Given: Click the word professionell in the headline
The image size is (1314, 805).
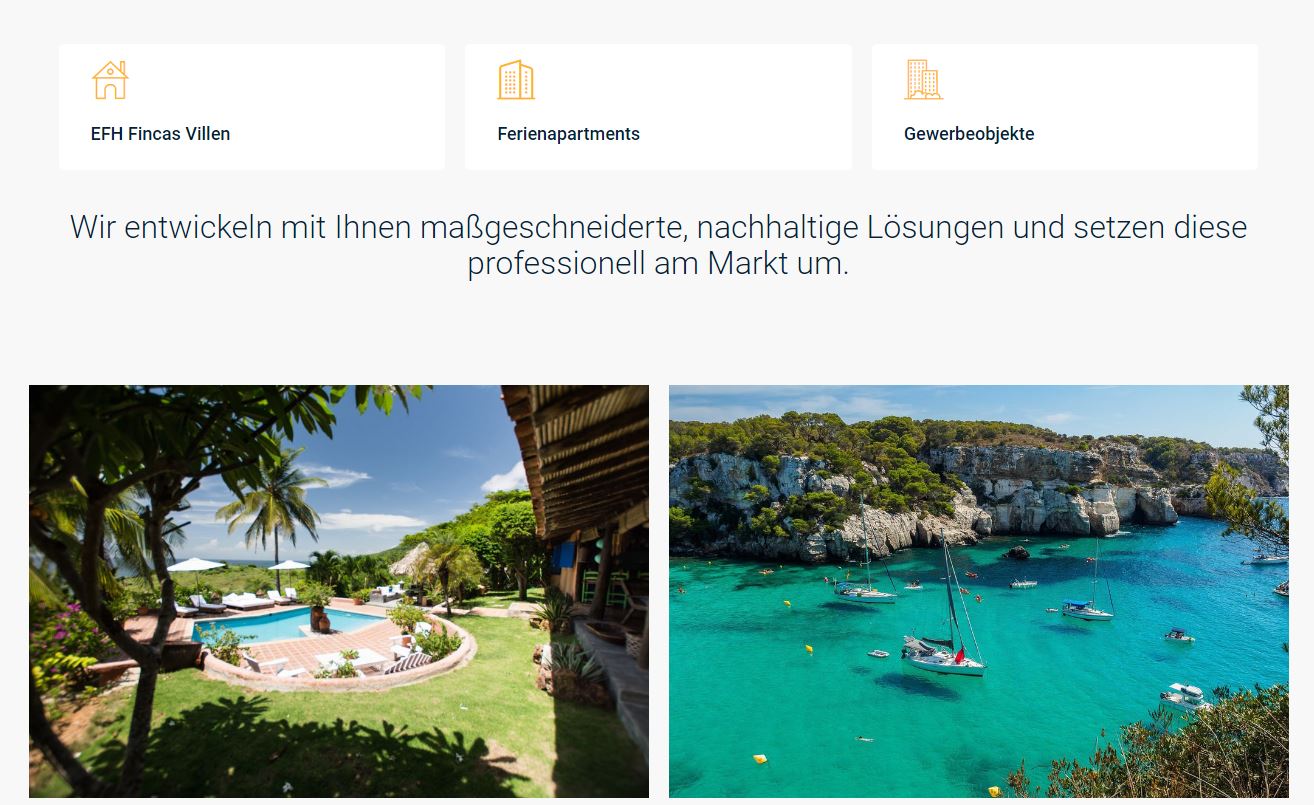Looking at the screenshot, I should [x=557, y=264].
